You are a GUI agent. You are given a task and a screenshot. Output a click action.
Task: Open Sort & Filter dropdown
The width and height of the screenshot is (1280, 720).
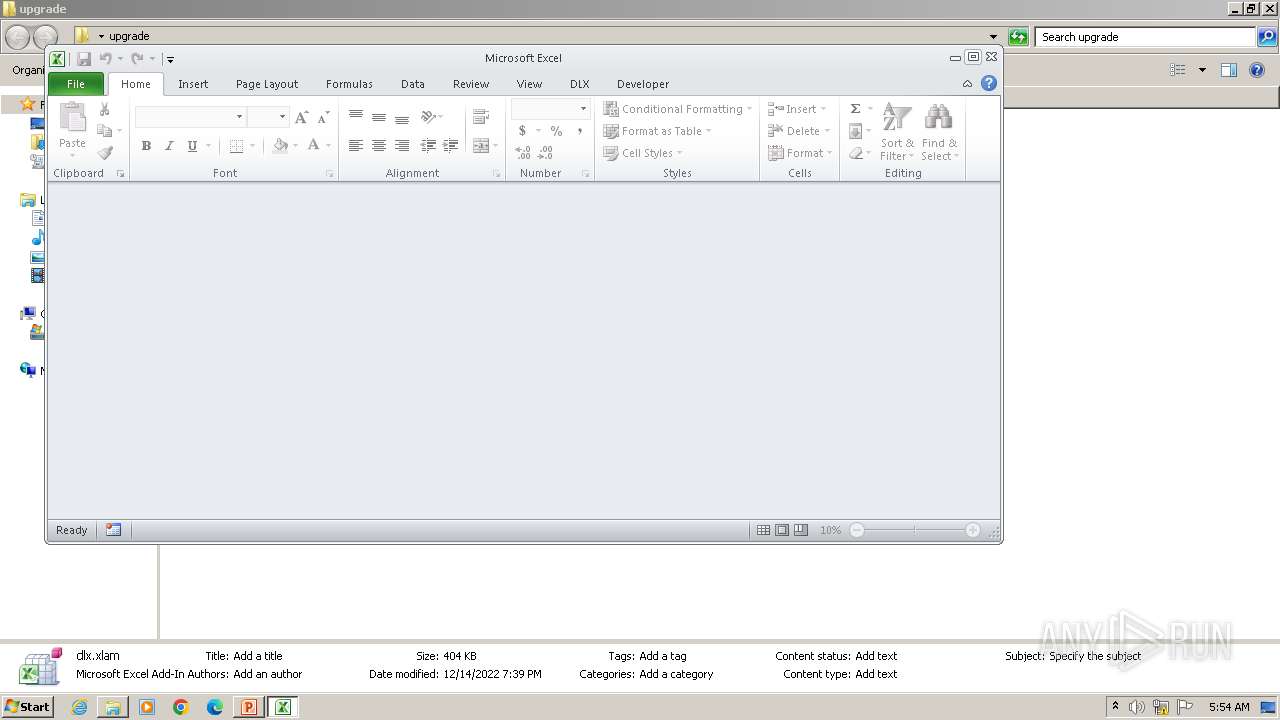click(897, 132)
